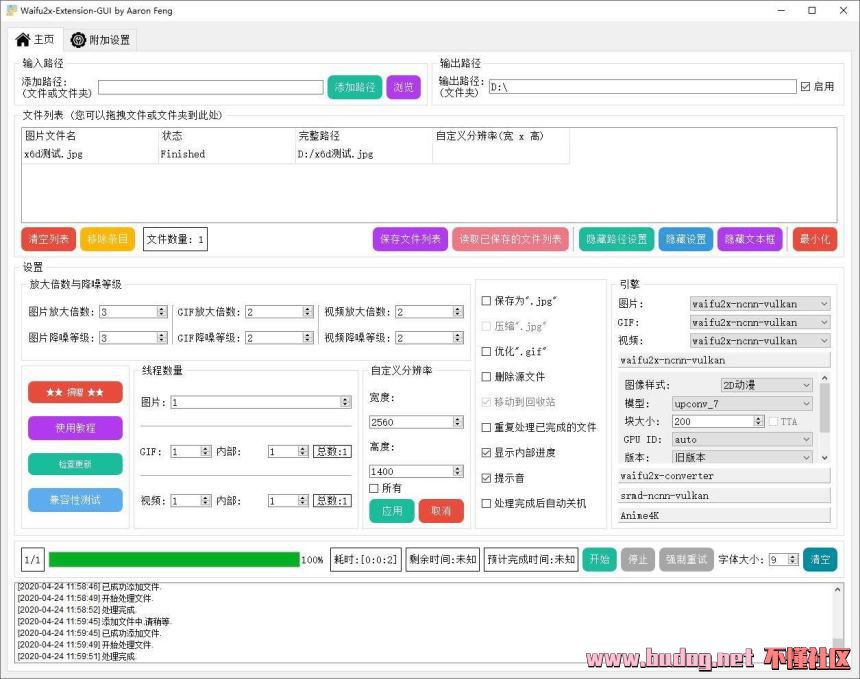Adjust the 高度 spinner showing 1400

click(416, 472)
